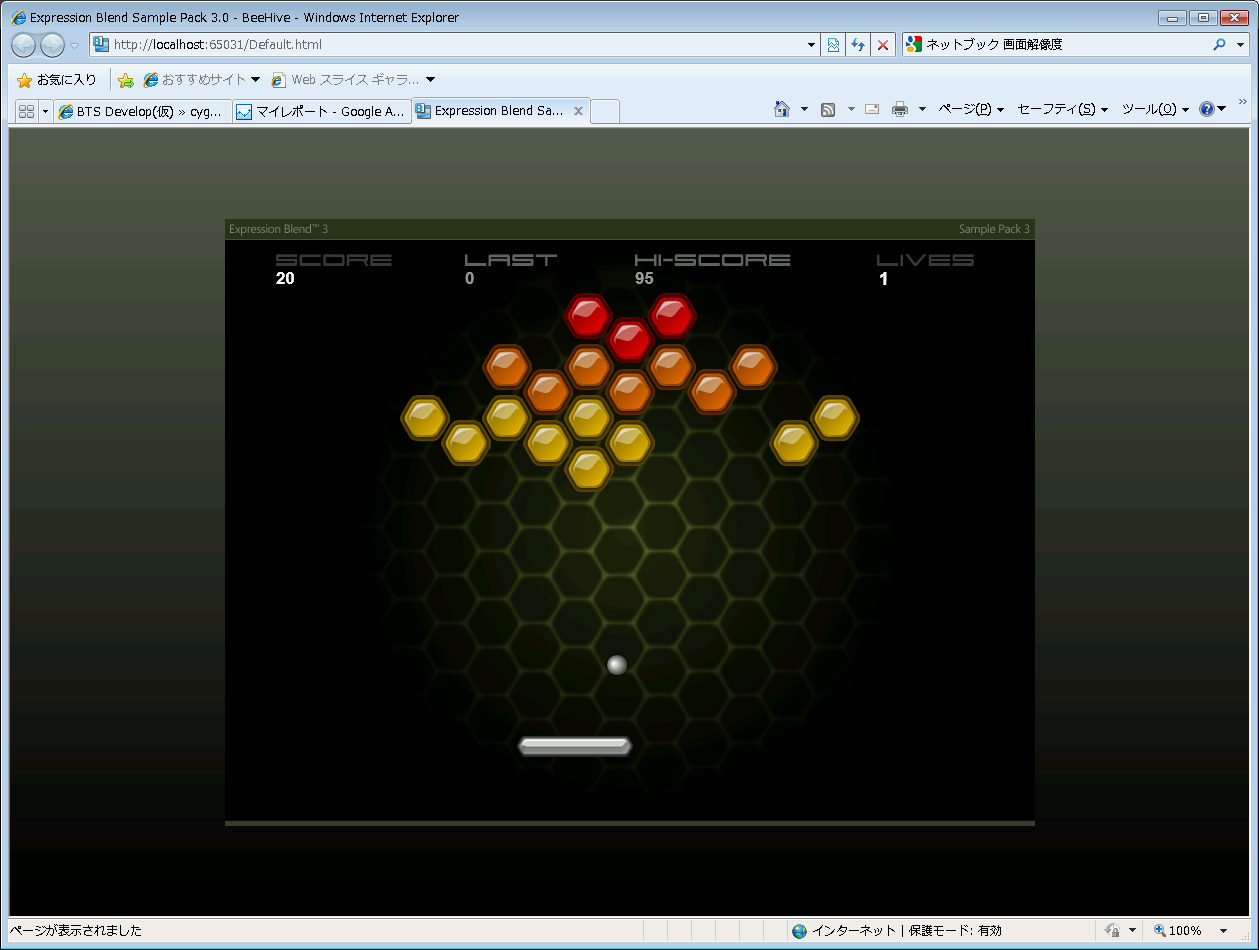The height and width of the screenshot is (950, 1259).
Task: Expand the search provider dropdown arrow
Action: pos(1241,45)
